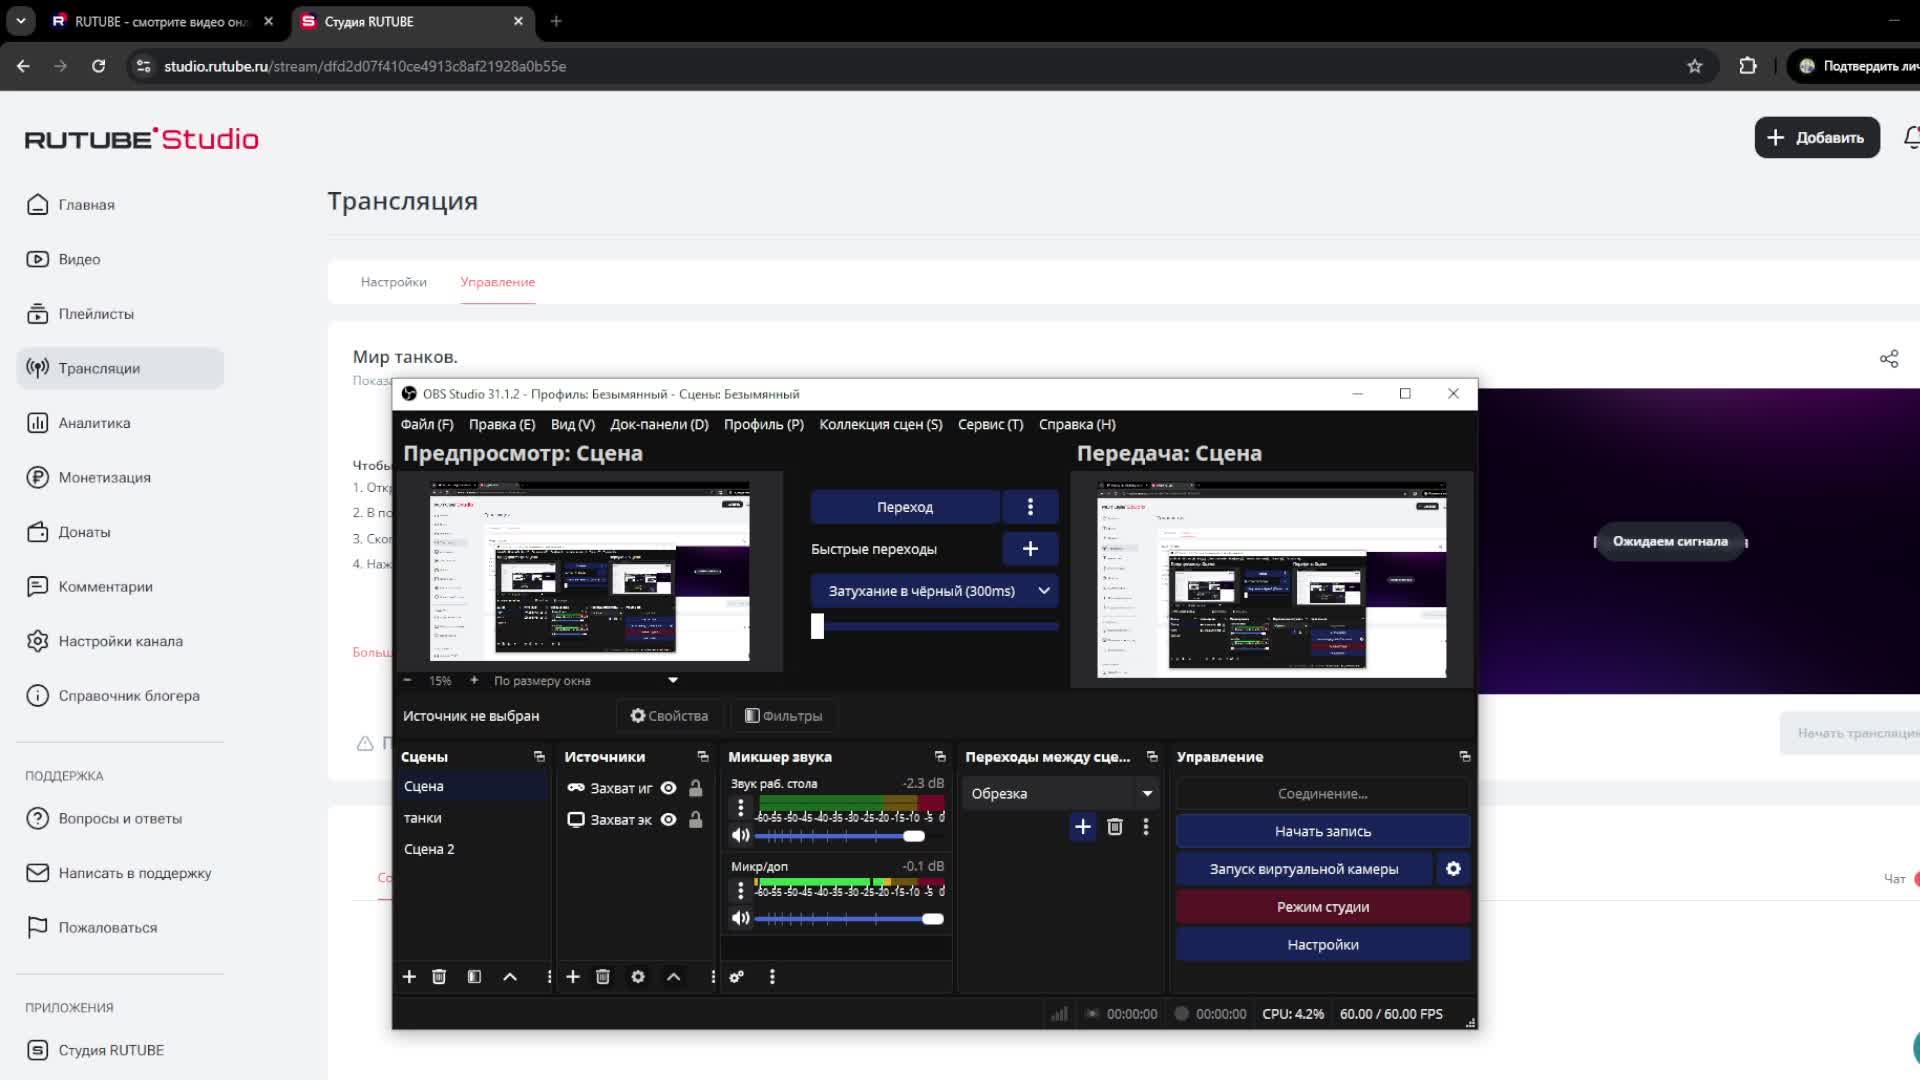Delete selected source with trash icon
This screenshot has height=1080, width=1920.
[x=602, y=977]
